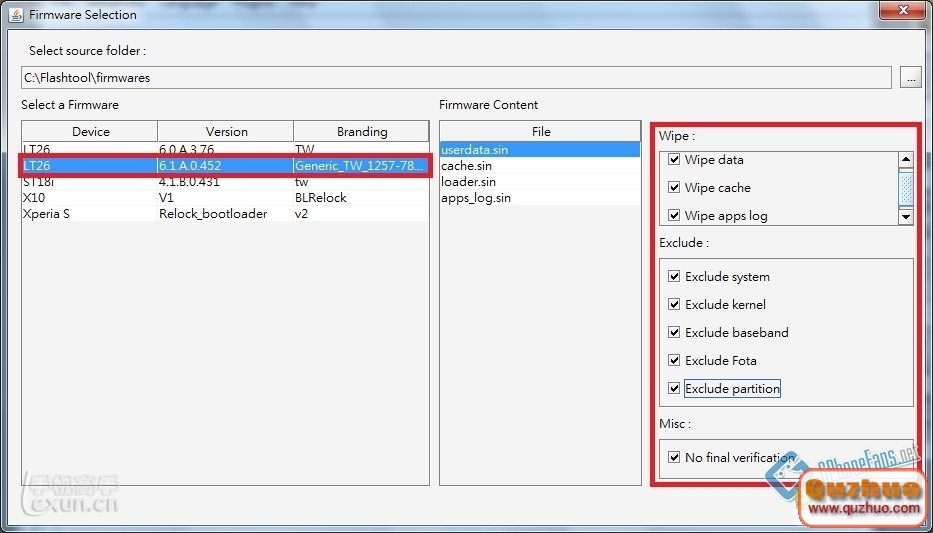Screen dimensions: 933x533
Task: Sort by the Version column header
Action: click(x=226, y=131)
